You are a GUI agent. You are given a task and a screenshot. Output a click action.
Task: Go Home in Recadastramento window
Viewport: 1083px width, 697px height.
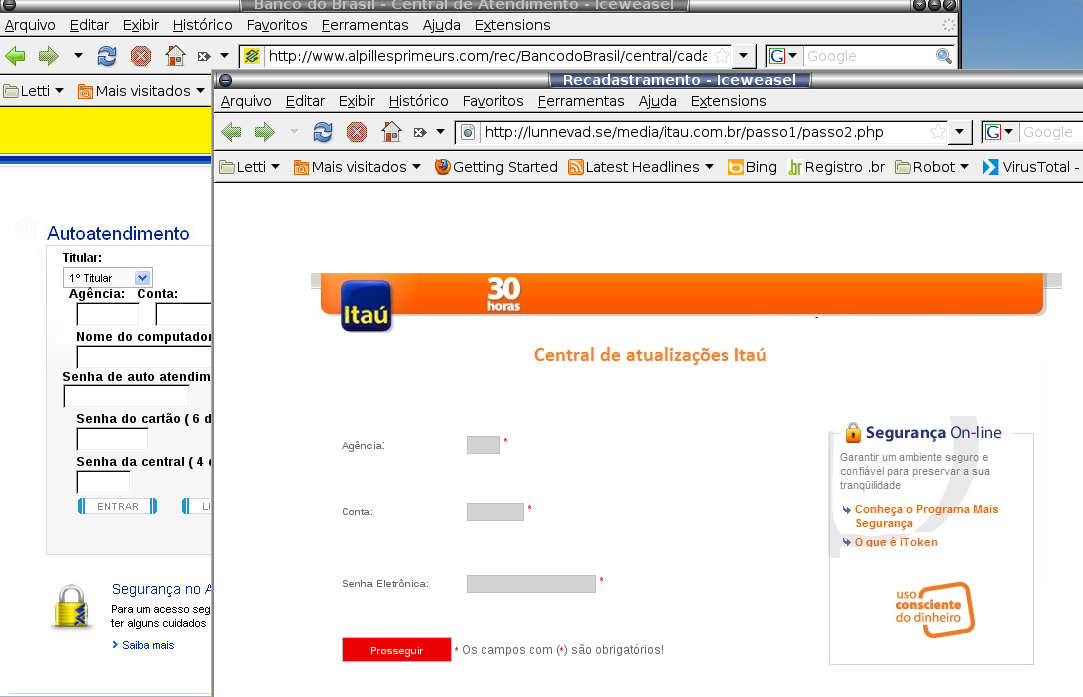coord(391,131)
